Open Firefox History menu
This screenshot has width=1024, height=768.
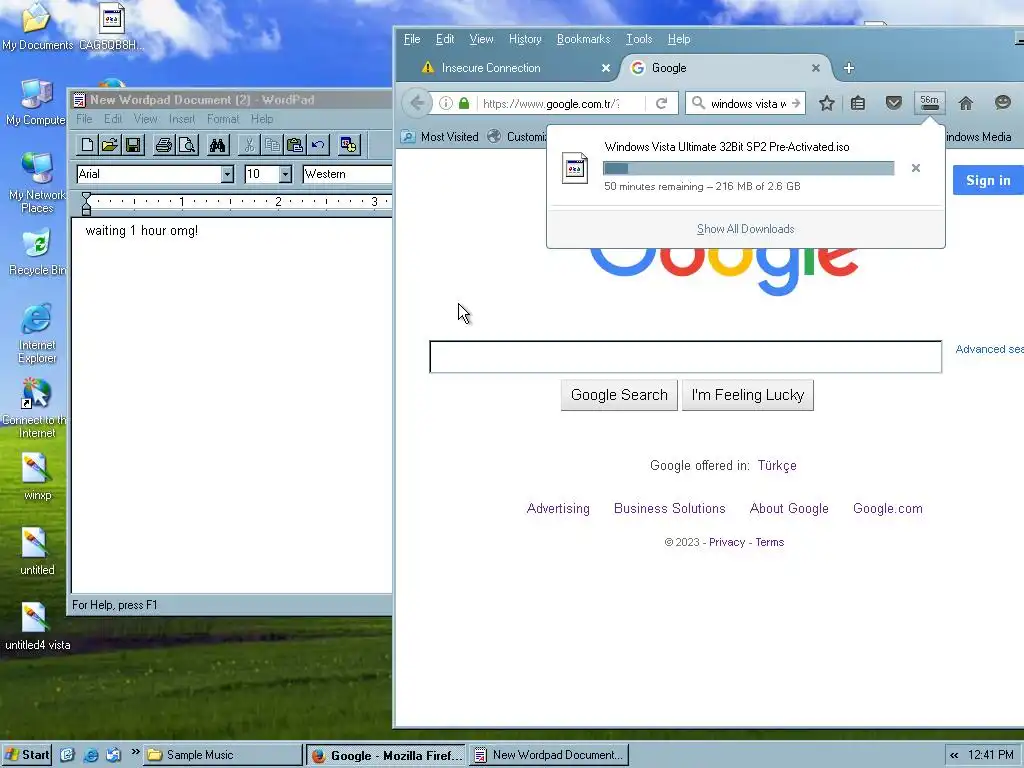point(525,39)
